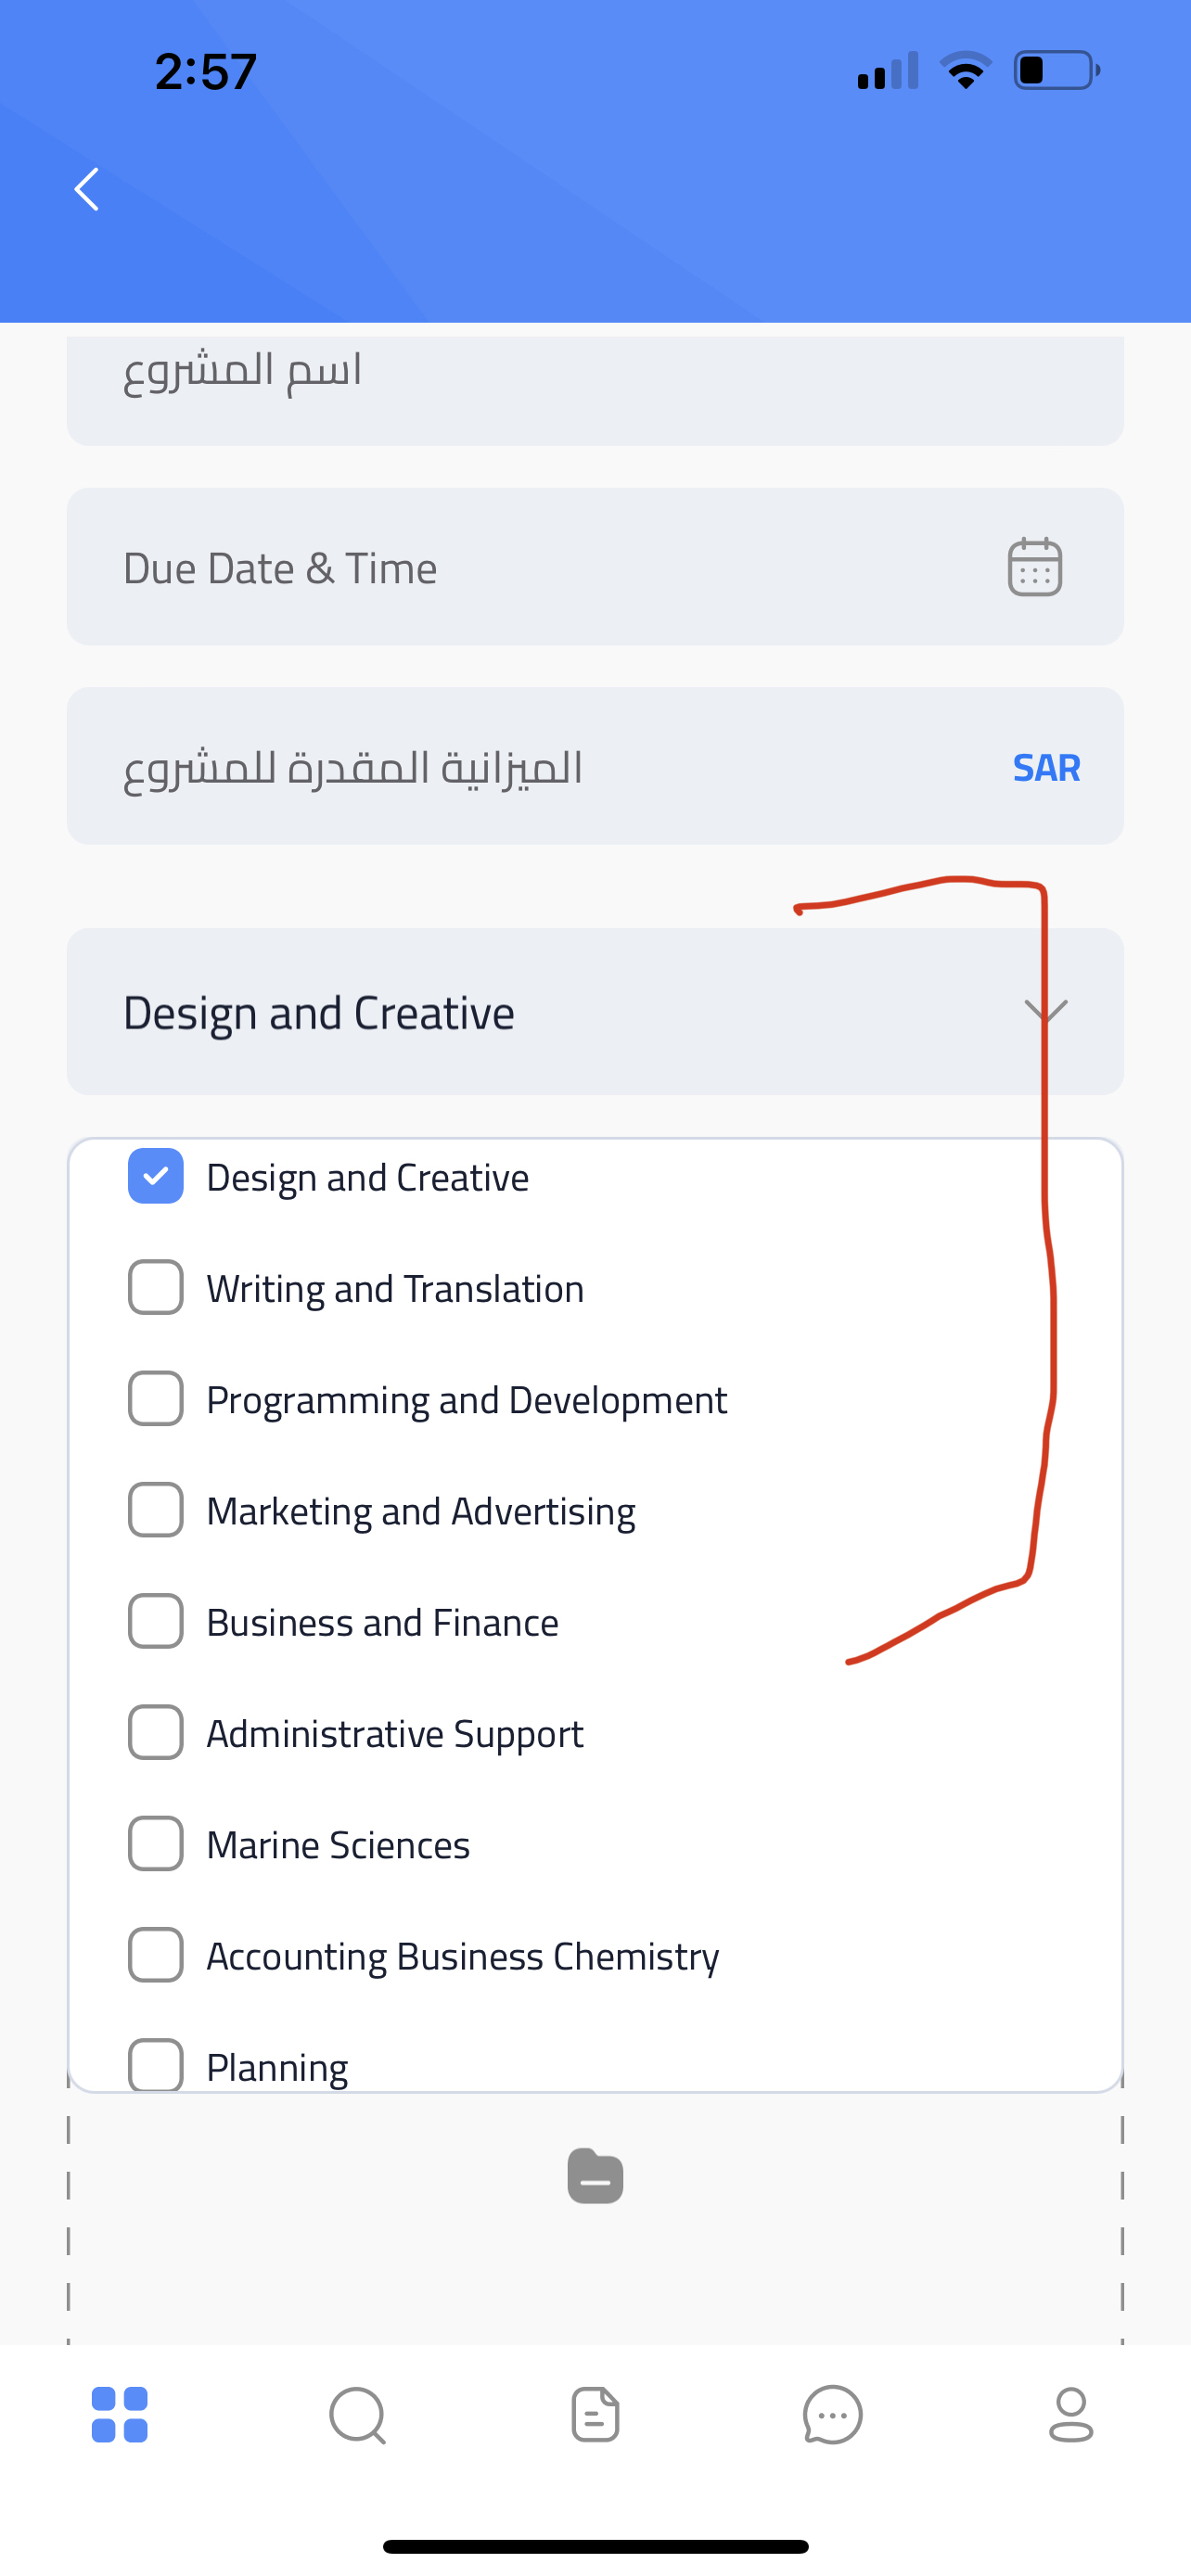Check the Marketing and Advertising box
Screen dimensions: 1191x2576
pos(155,1509)
